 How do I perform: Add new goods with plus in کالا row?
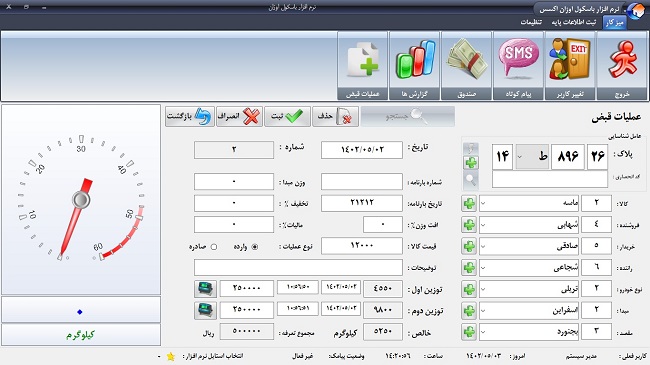(469, 203)
